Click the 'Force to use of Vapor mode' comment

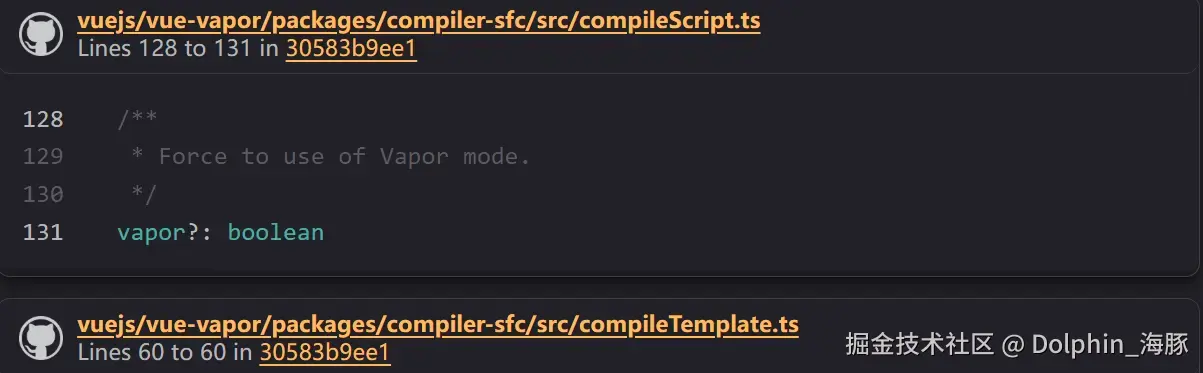344,157
